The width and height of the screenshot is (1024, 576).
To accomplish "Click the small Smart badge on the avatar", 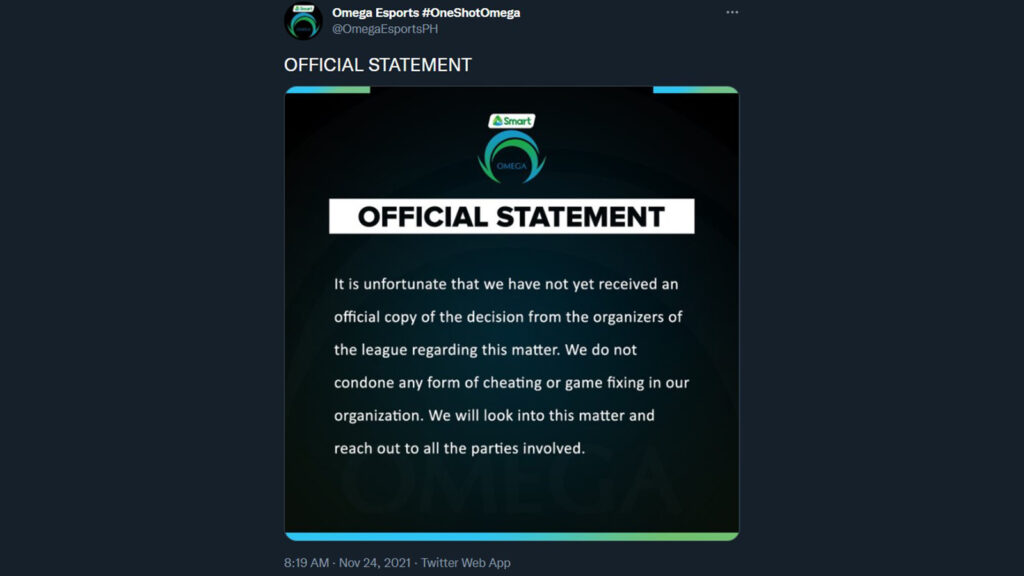I will tap(303, 8).
